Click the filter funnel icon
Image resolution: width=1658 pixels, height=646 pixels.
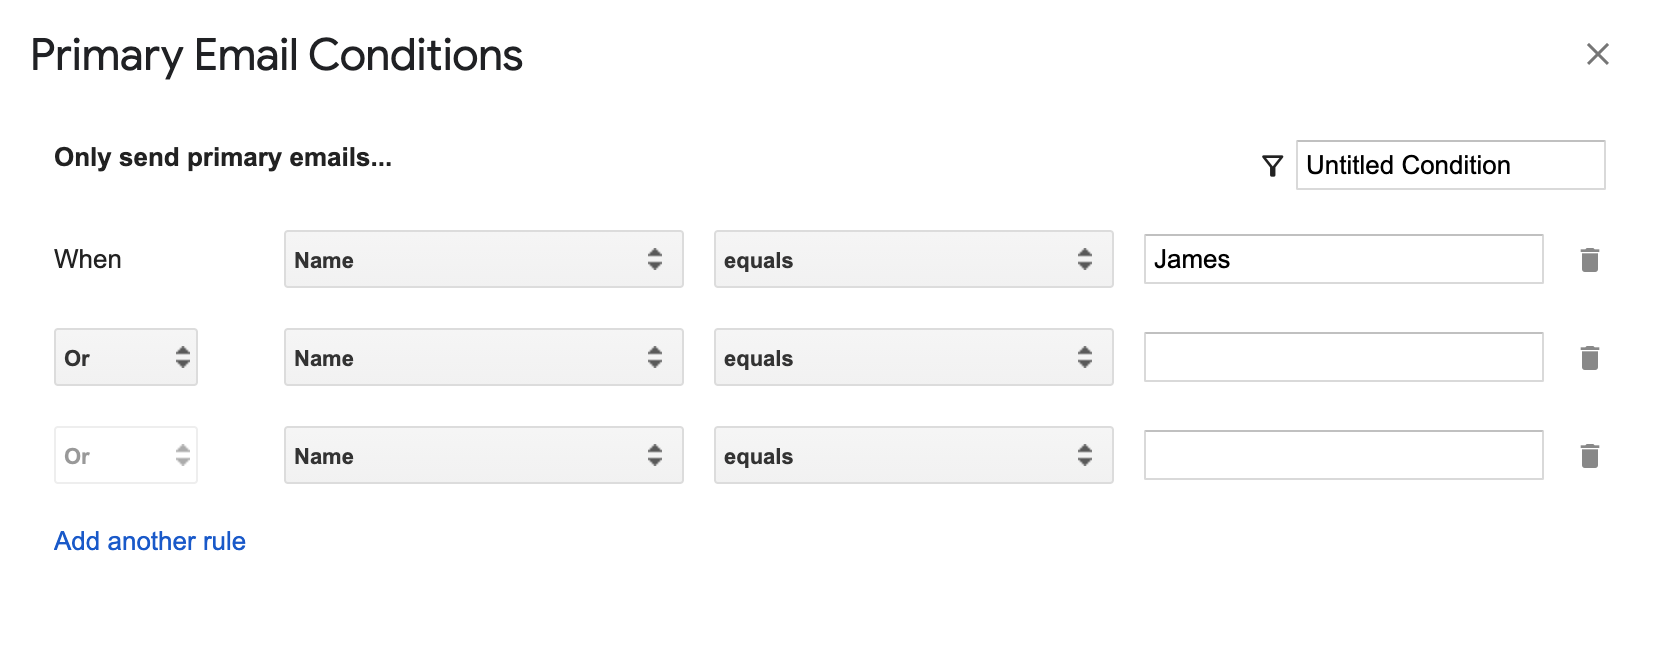point(1272,166)
